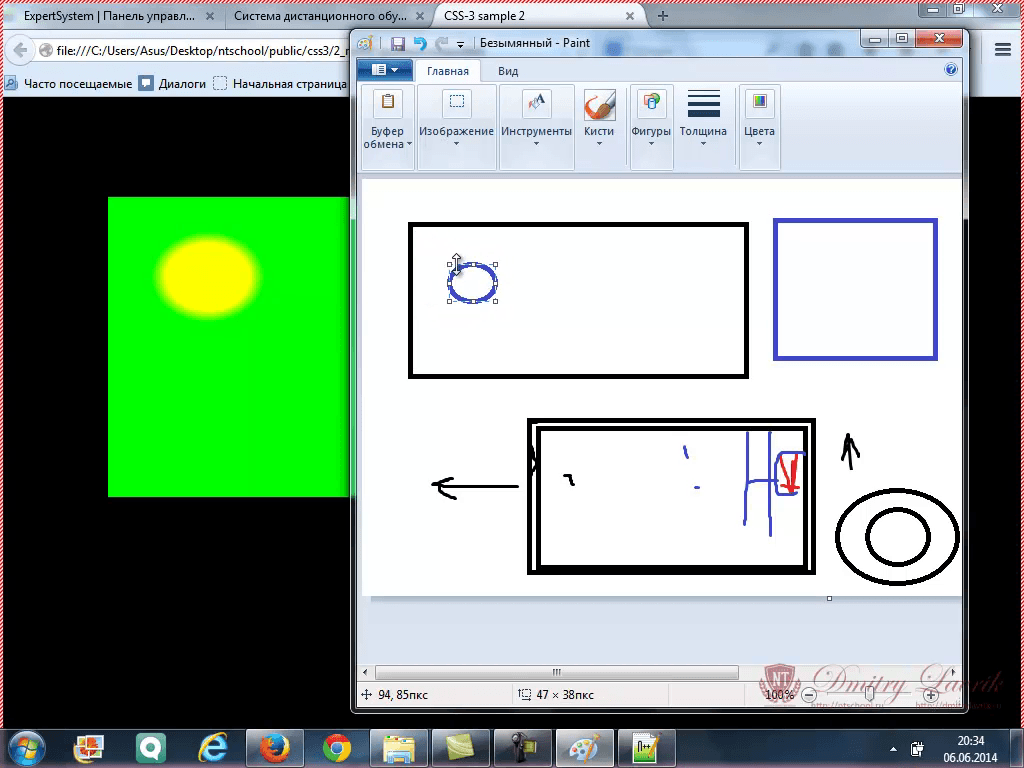Open the blue Paint file menu button
This screenshot has height=768, width=1024.
click(x=385, y=70)
